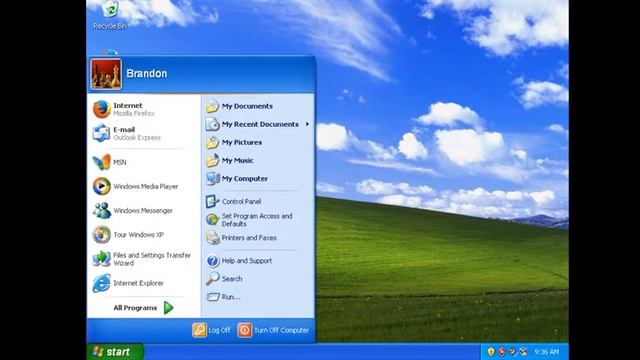Screen dimensions: 640x360
Task: Click the 9:36 AM taskbar clock
Action: pyautogui.click(x=547, y=352)
